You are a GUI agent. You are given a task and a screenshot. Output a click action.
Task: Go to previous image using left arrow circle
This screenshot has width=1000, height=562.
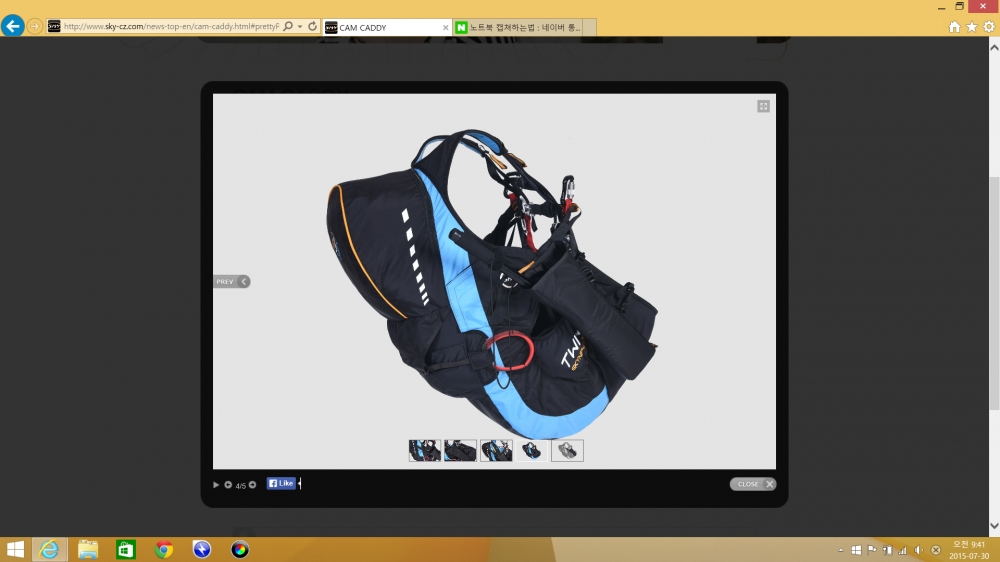[228, 485]
